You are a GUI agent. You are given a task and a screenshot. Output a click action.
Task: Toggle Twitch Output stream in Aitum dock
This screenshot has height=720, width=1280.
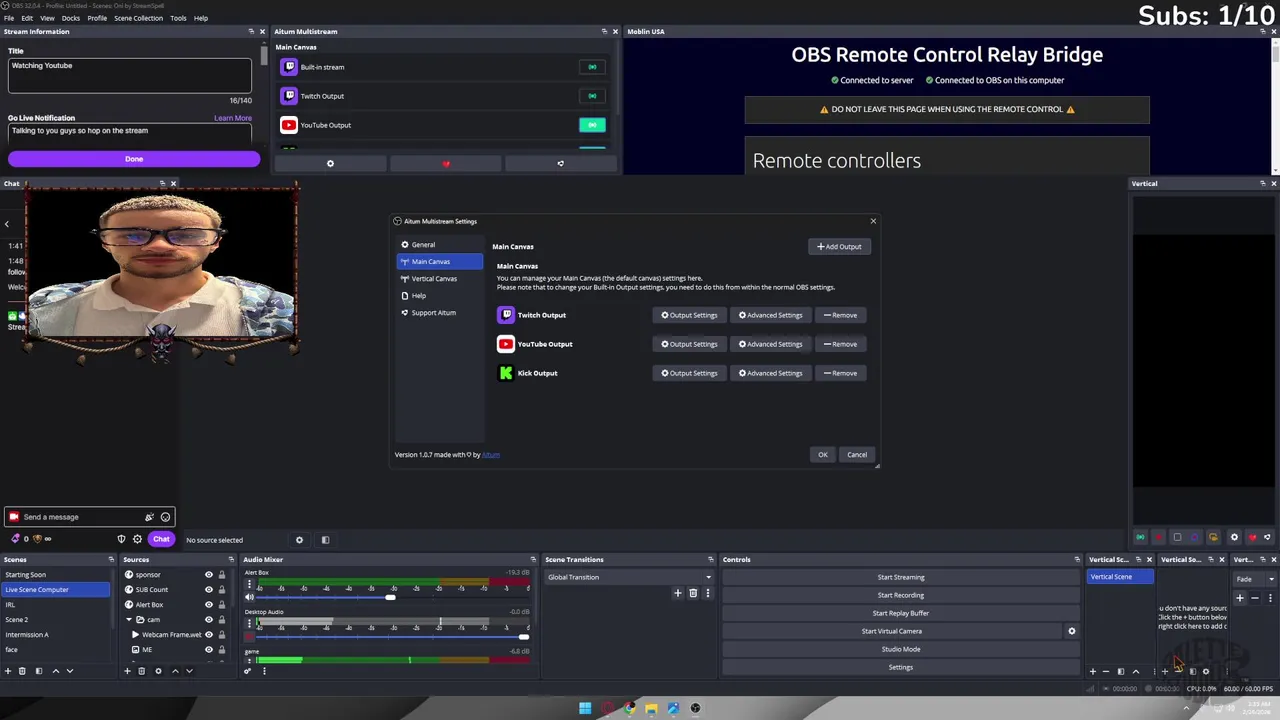(x=592, y=96)
